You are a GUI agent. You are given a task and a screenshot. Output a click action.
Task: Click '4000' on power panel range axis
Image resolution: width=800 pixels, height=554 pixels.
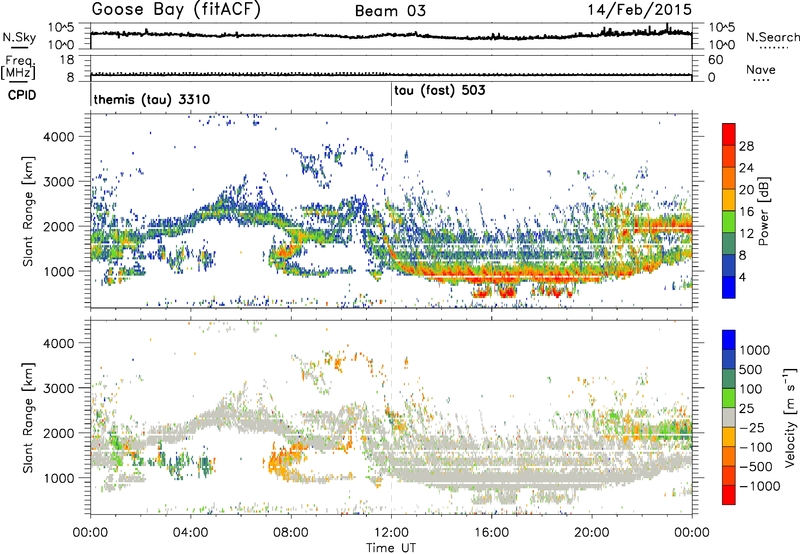[x=58, y=137]
